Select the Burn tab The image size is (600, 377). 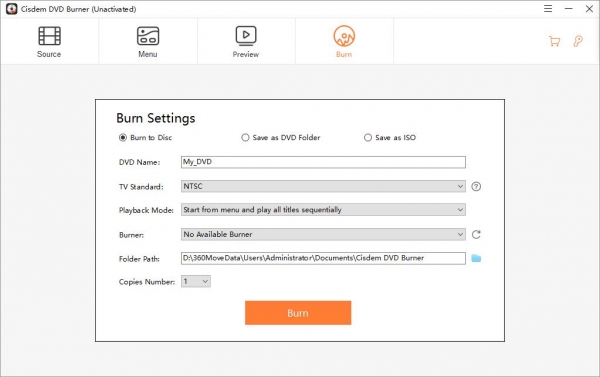[x=344, y=42]
